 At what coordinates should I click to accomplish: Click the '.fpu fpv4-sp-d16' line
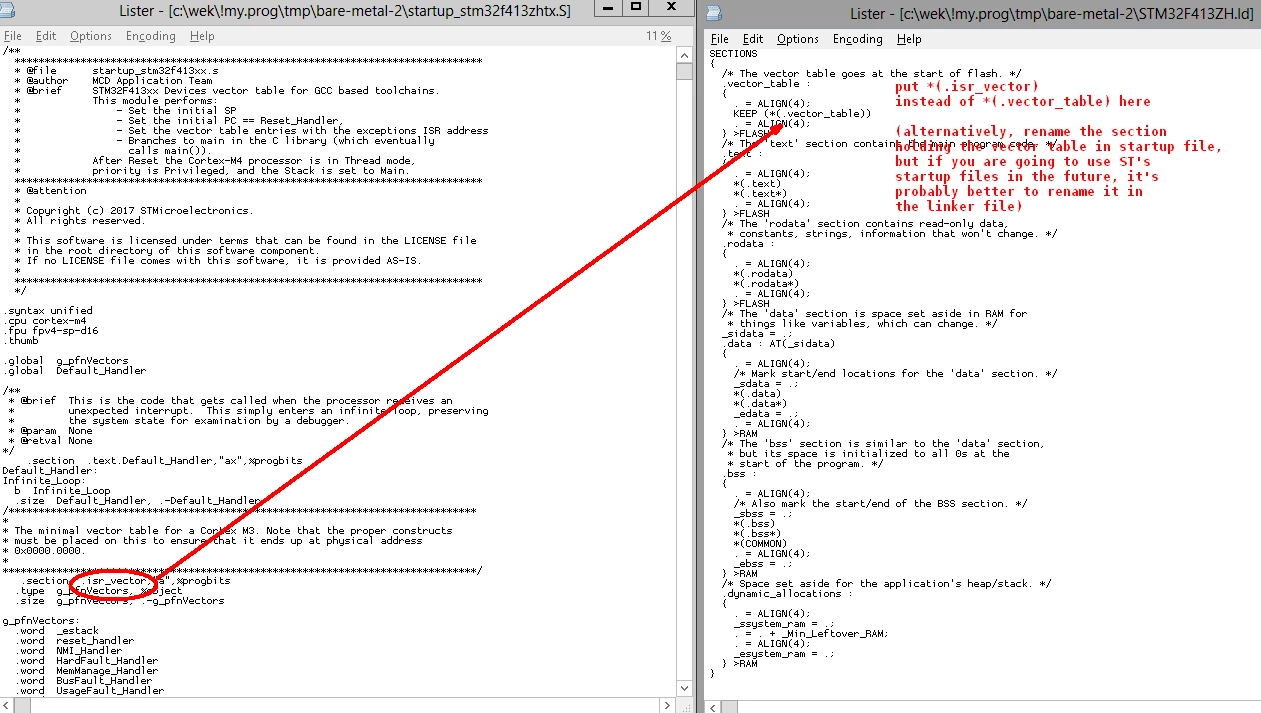[50, 331]
